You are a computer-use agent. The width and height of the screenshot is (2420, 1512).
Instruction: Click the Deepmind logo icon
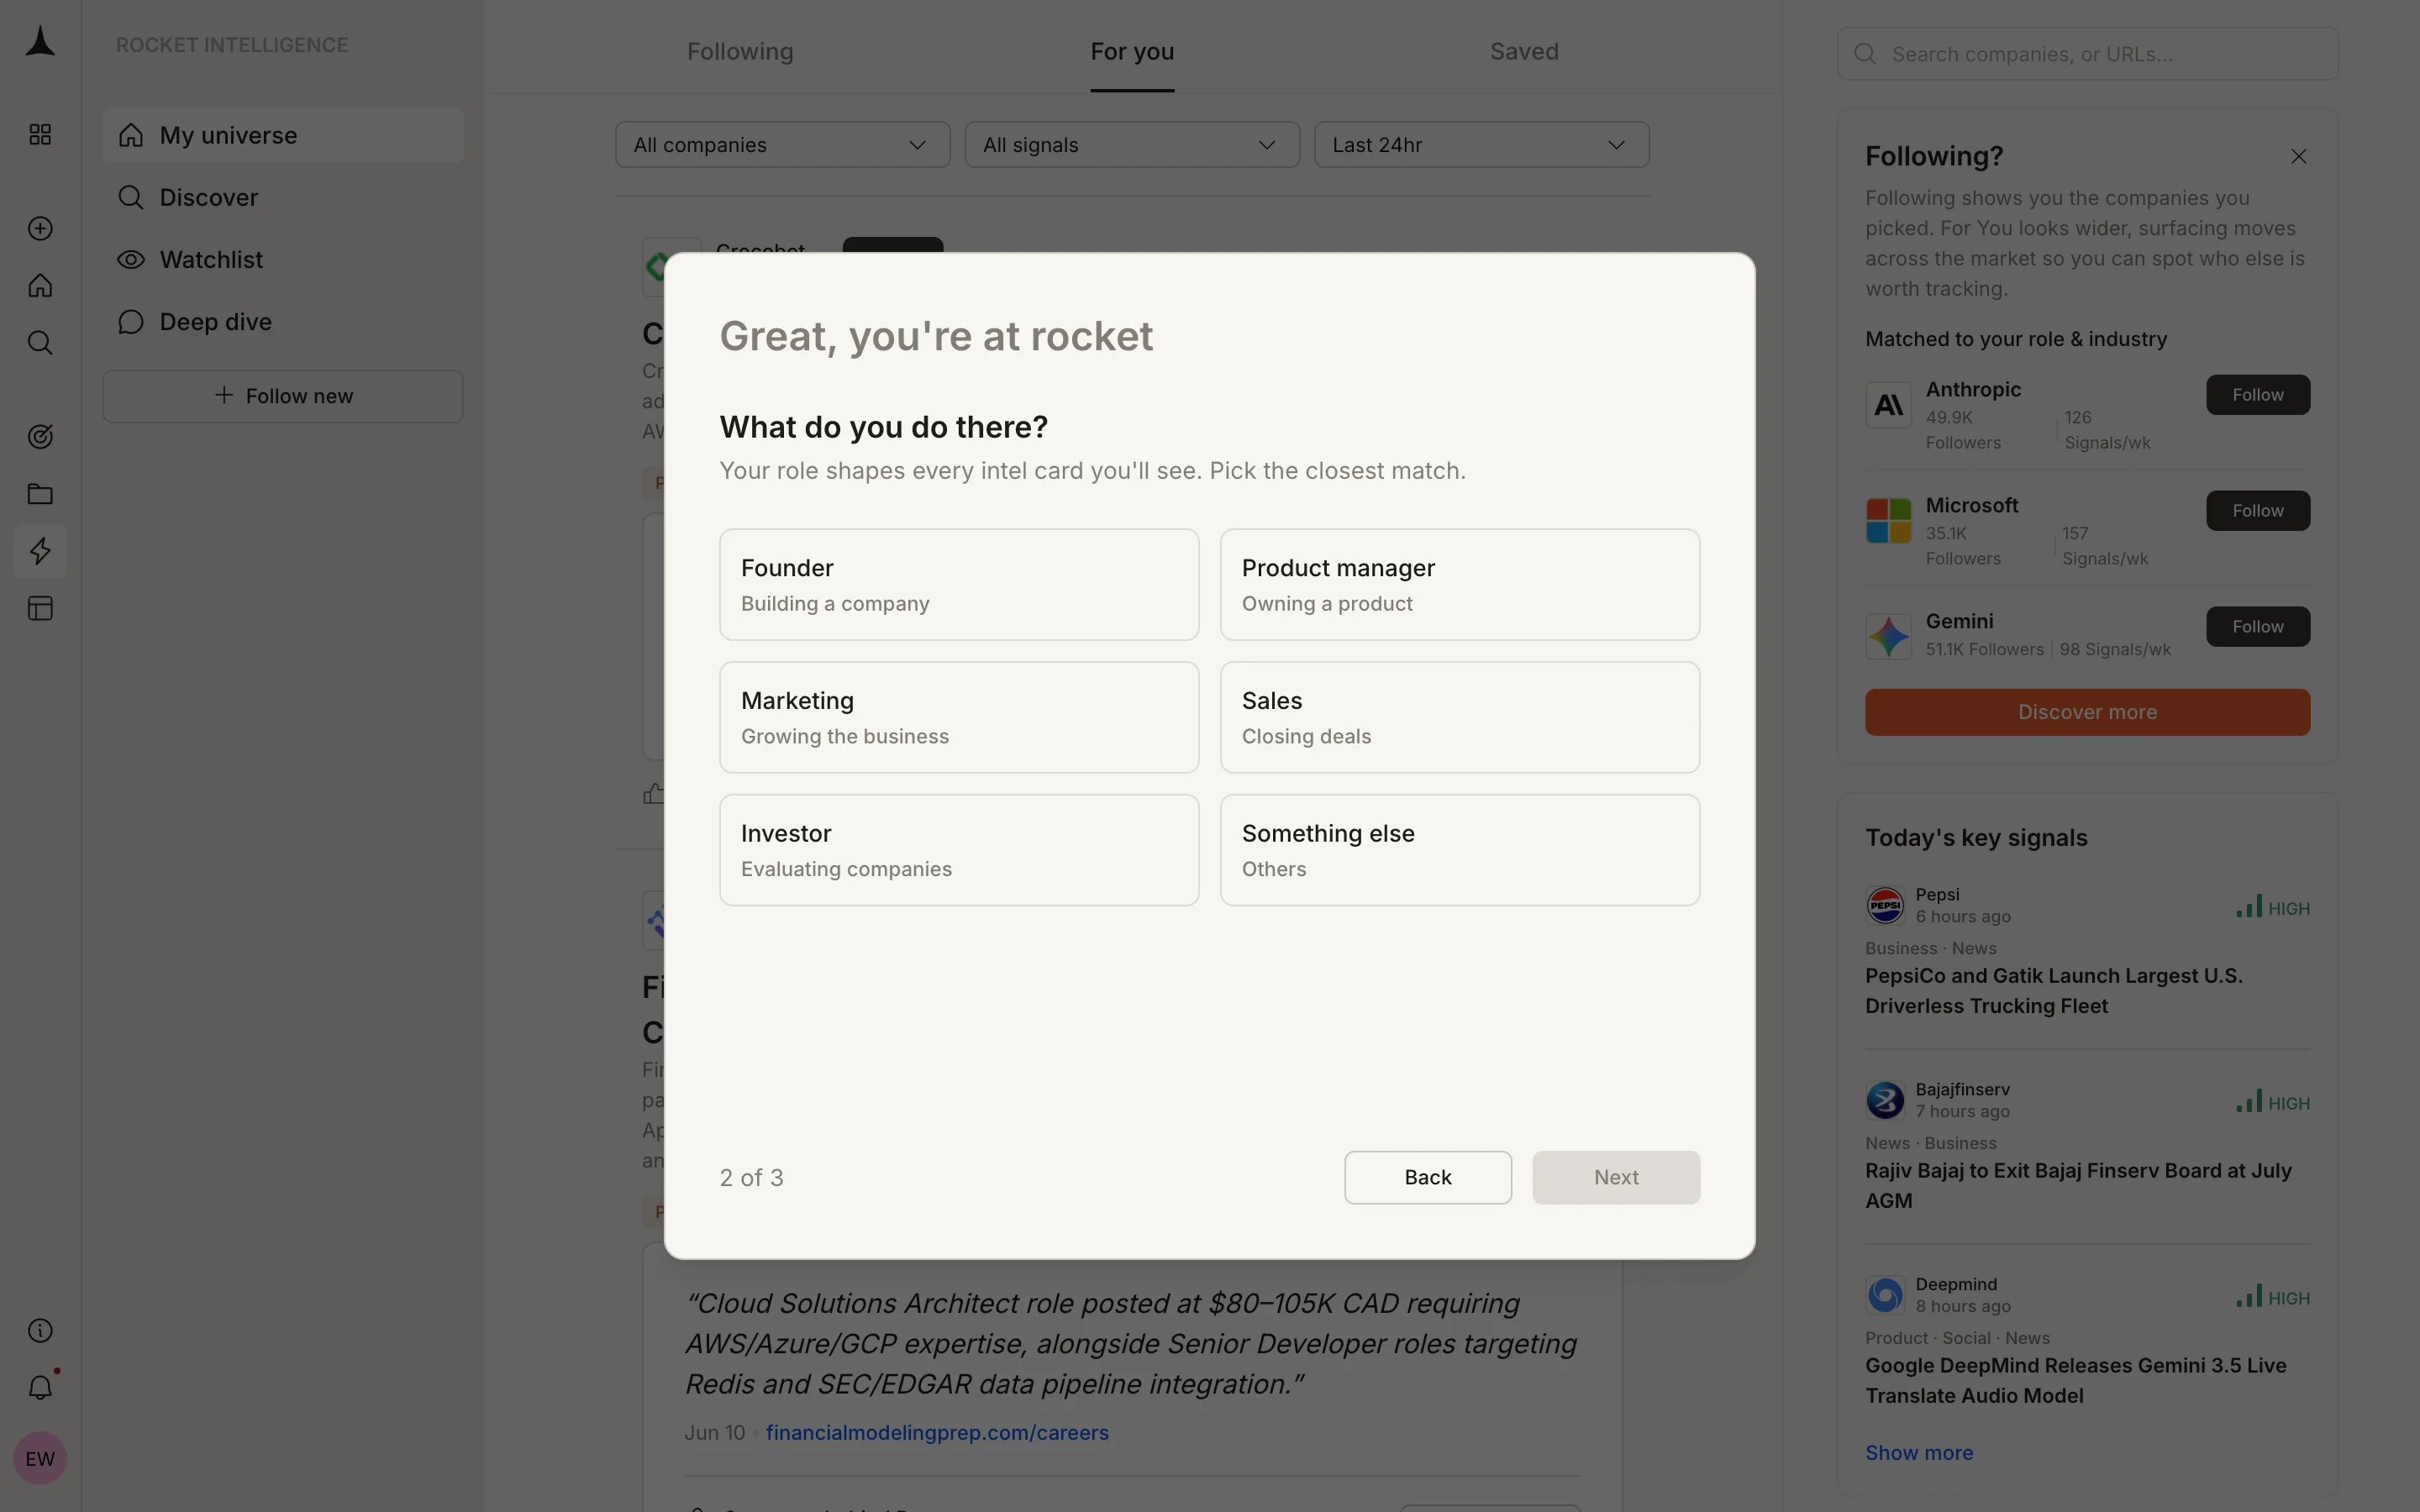(1885, 1295)
